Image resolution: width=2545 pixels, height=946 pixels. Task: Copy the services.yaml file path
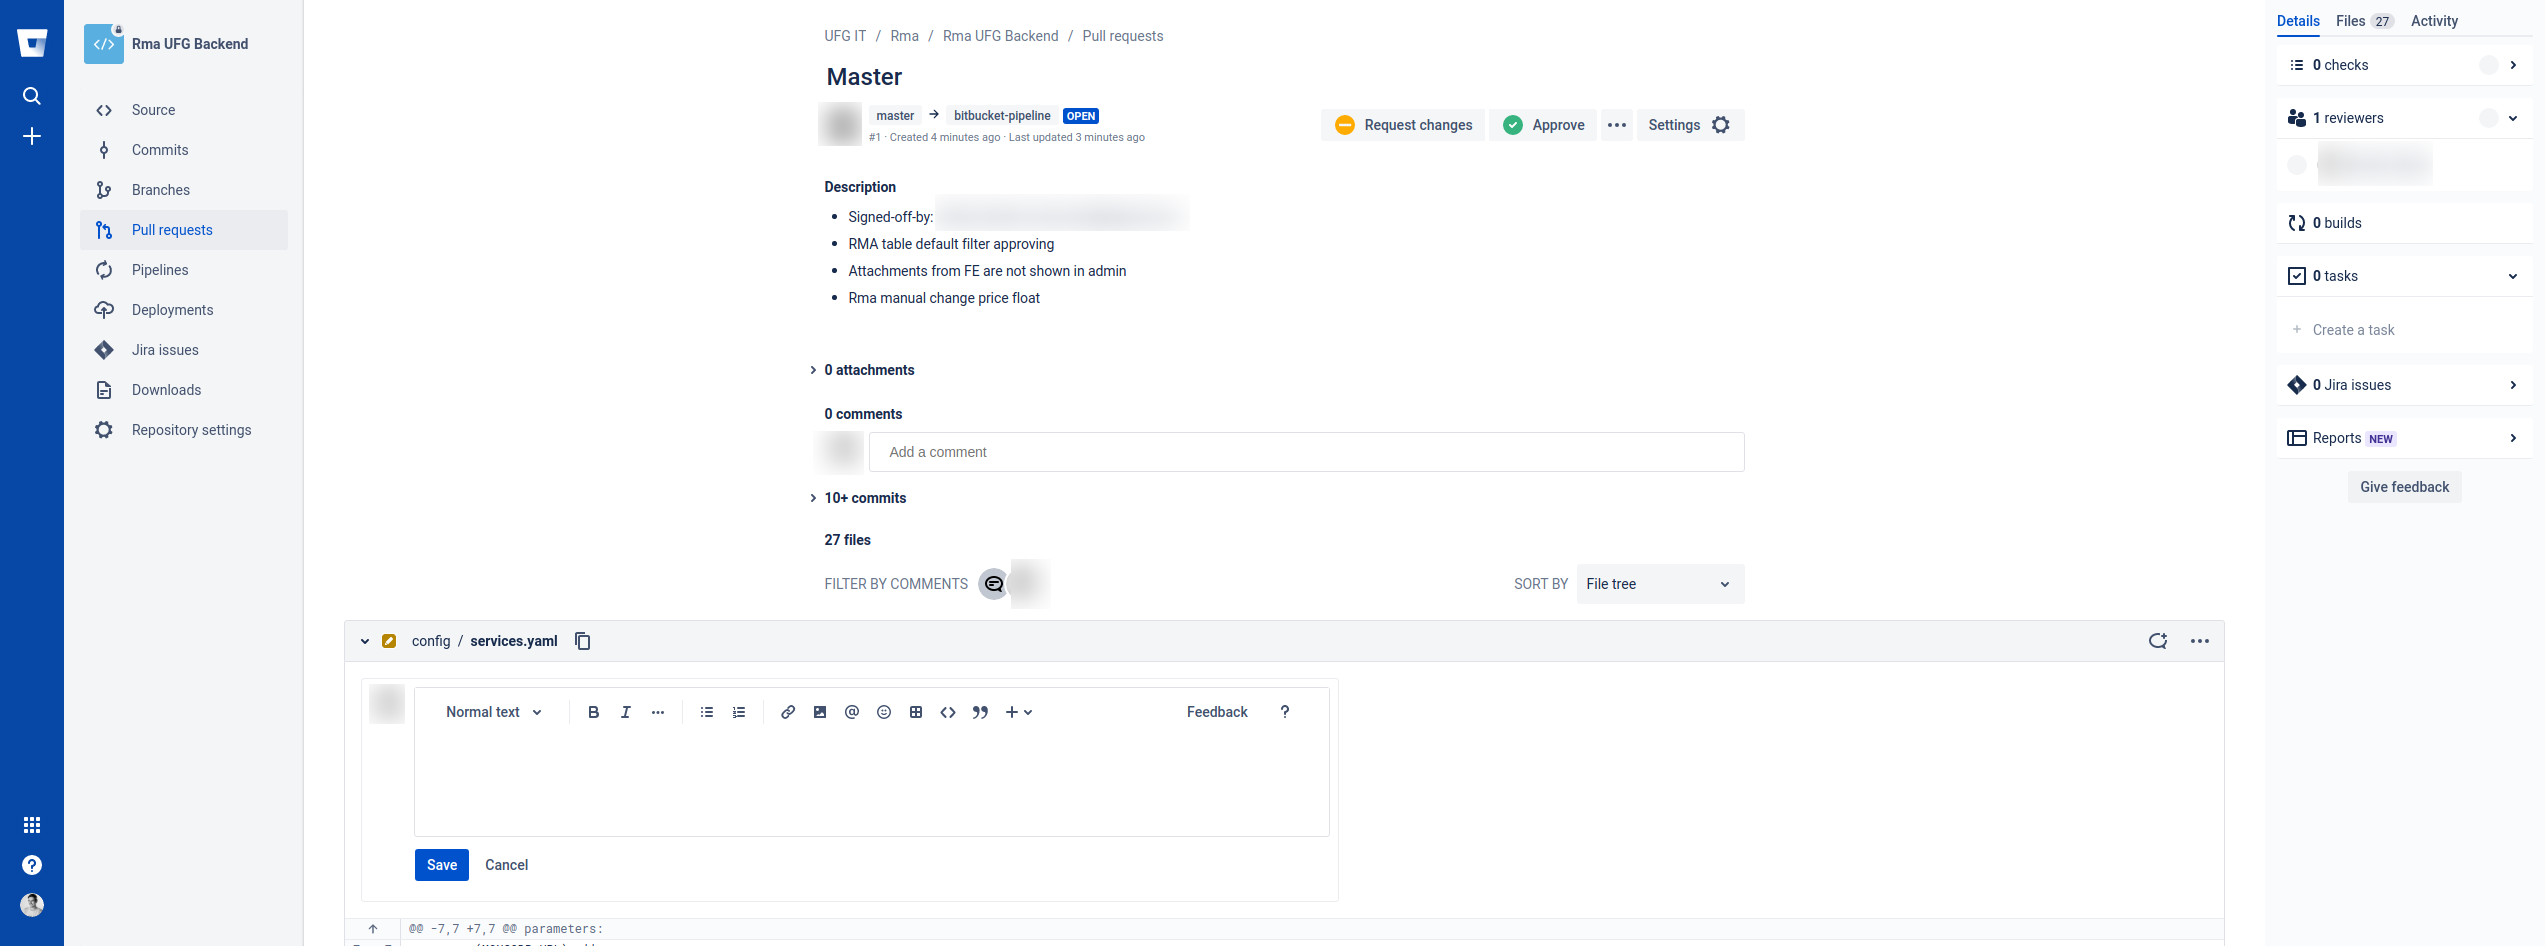tap(582, 641)
